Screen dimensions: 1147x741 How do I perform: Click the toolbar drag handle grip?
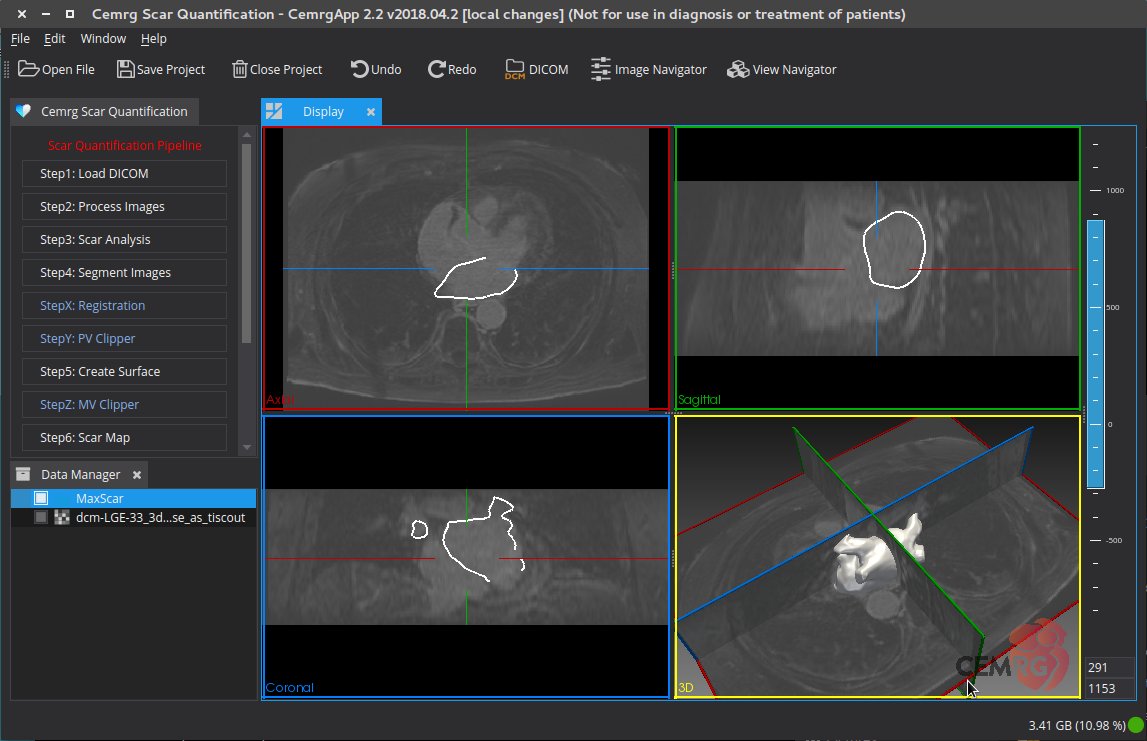click(7, 69)
